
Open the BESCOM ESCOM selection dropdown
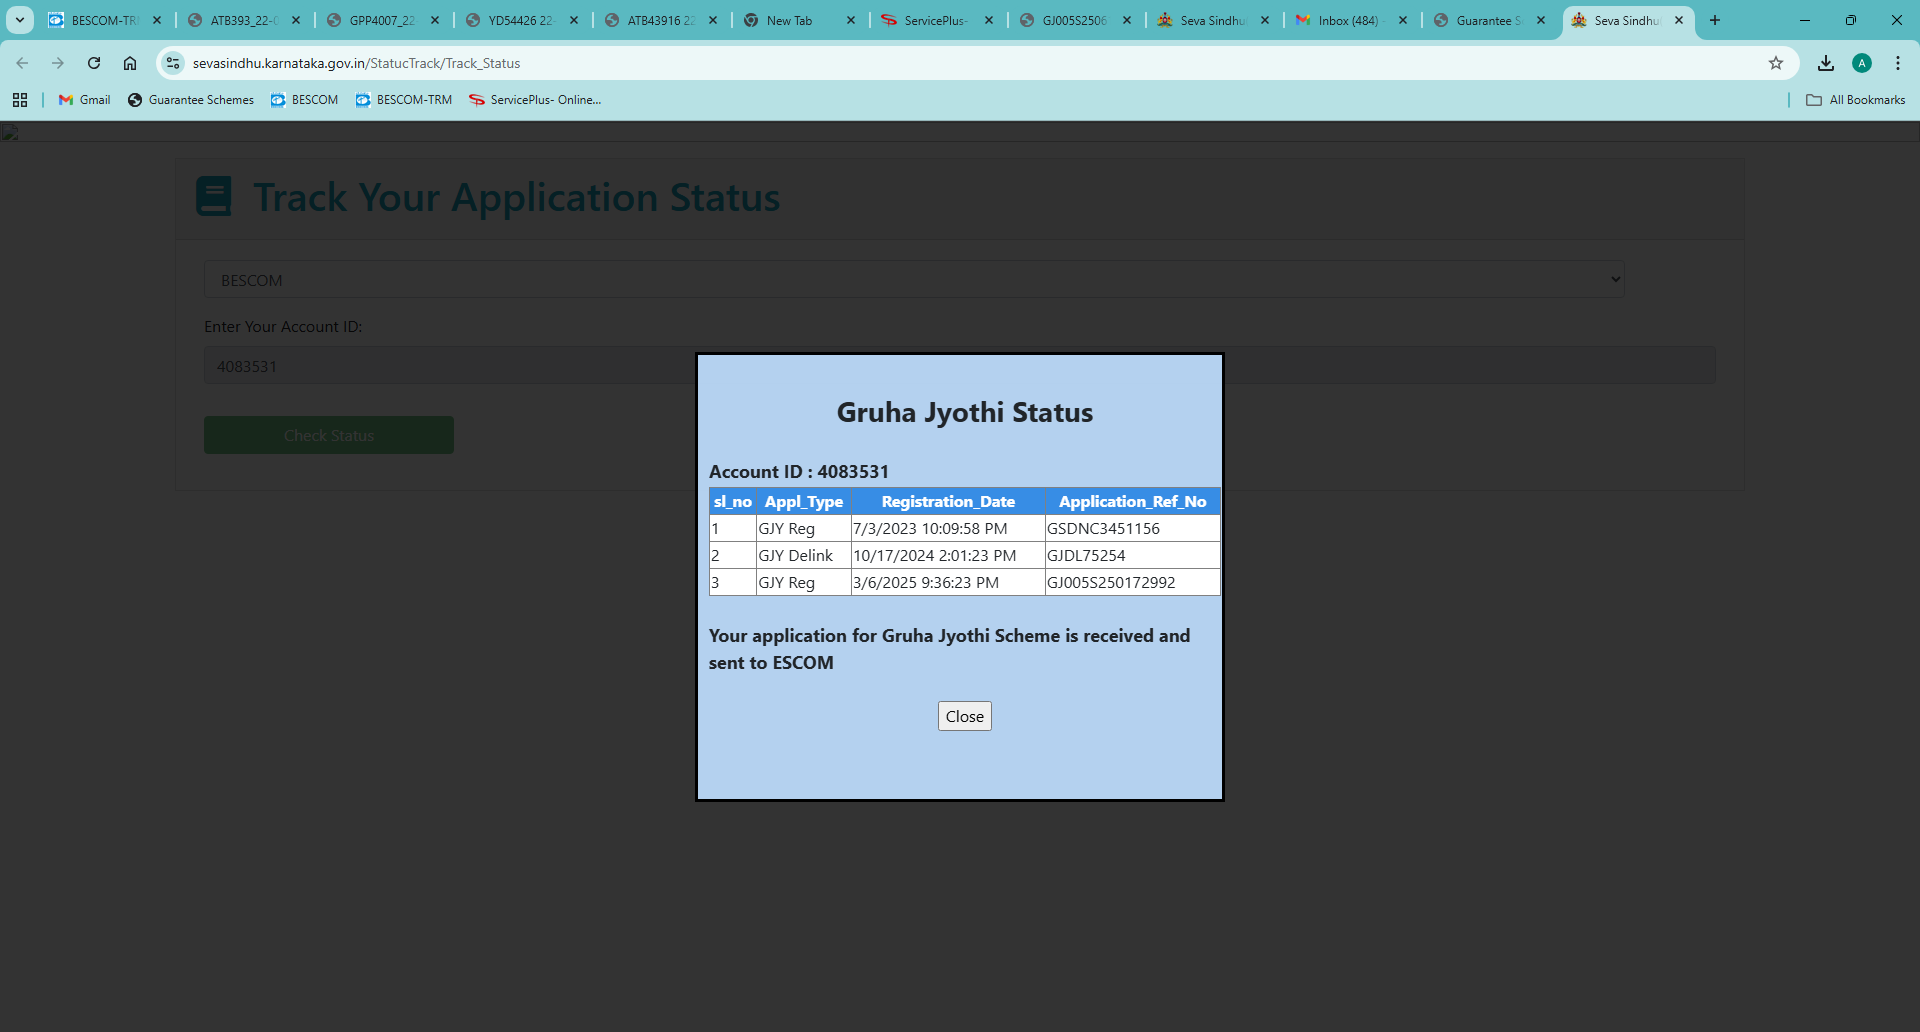914,280
